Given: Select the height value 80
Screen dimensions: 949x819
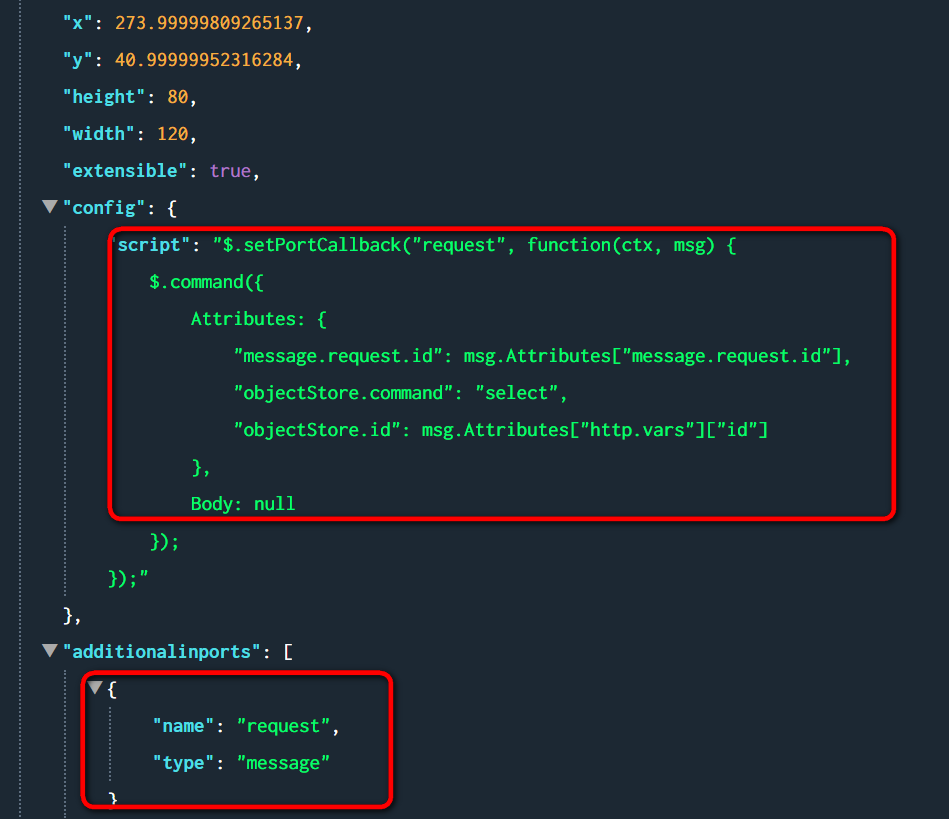Looking at the screenshot, I should pyautogui.click(x=178, y=97).
